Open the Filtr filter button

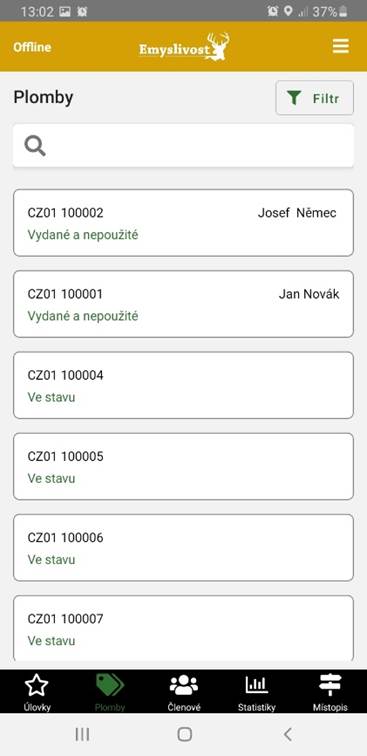[x=314, y=98]
